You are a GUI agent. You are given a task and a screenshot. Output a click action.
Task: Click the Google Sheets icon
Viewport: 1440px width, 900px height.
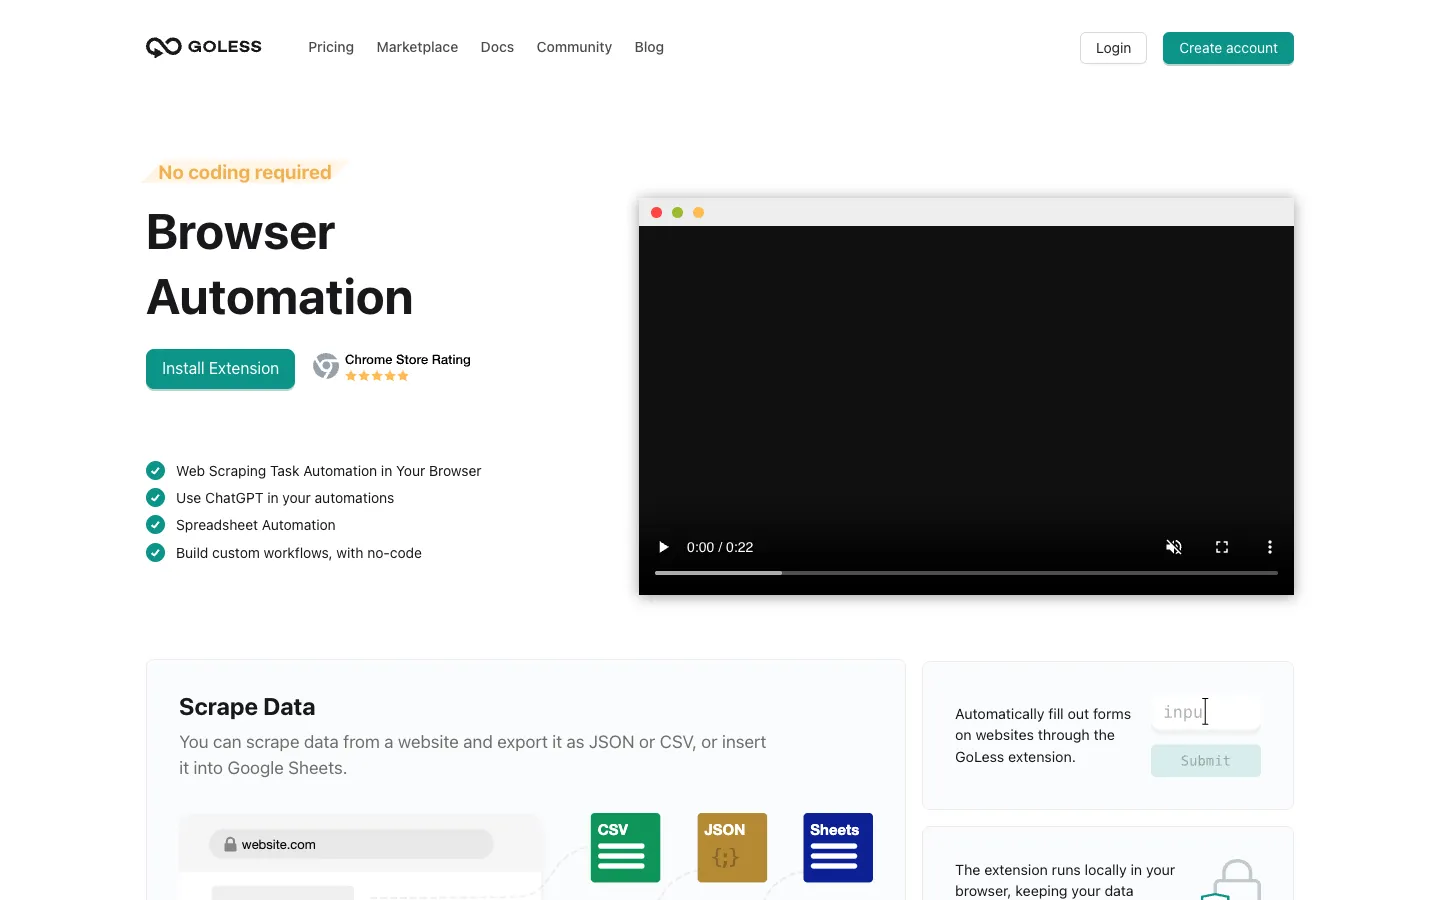838,848
